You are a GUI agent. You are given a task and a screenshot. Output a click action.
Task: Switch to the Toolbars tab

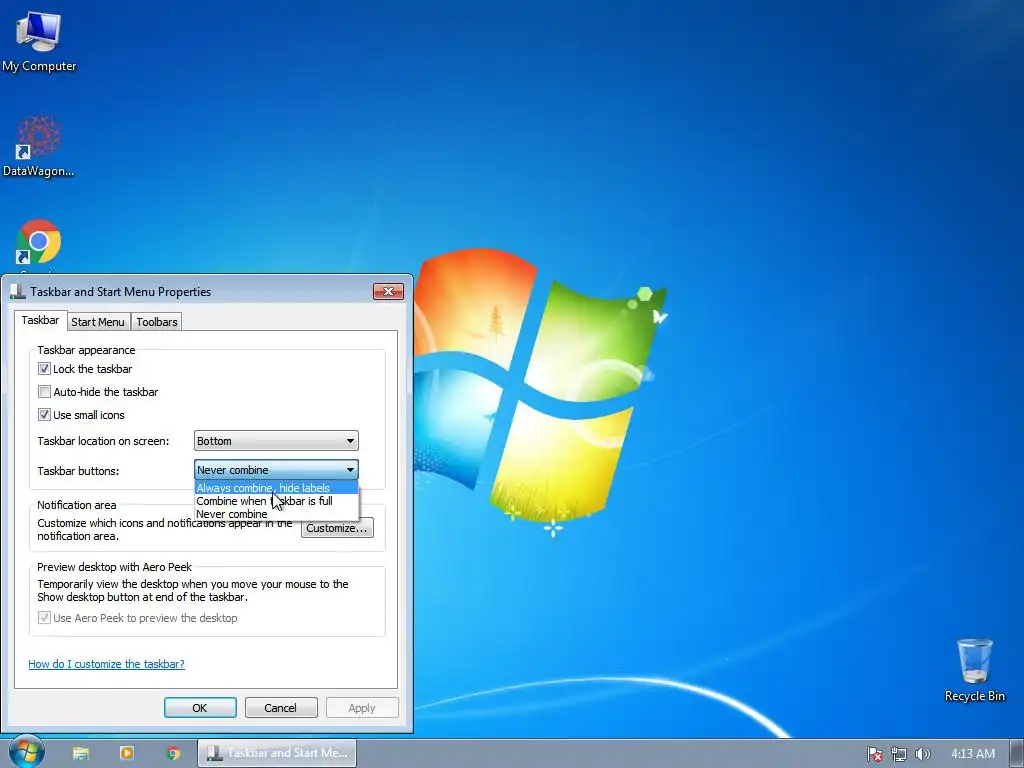coord(157,321)
